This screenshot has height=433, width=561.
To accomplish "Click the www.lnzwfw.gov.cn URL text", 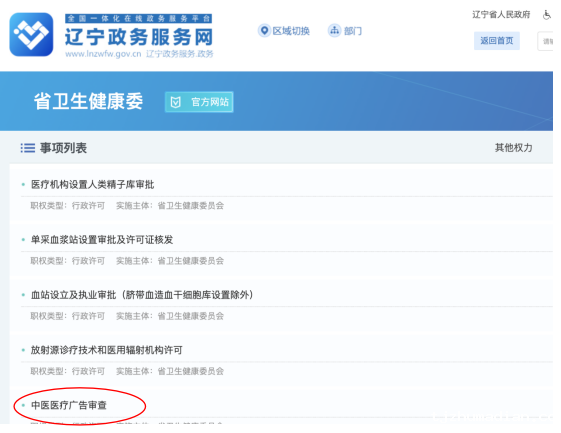I will [103, 54].
